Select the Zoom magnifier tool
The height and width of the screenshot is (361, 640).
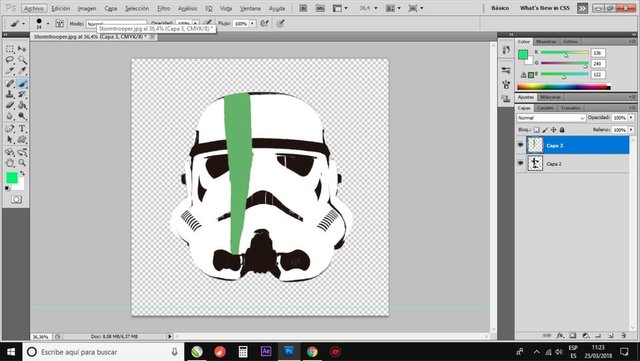(22, 163)
